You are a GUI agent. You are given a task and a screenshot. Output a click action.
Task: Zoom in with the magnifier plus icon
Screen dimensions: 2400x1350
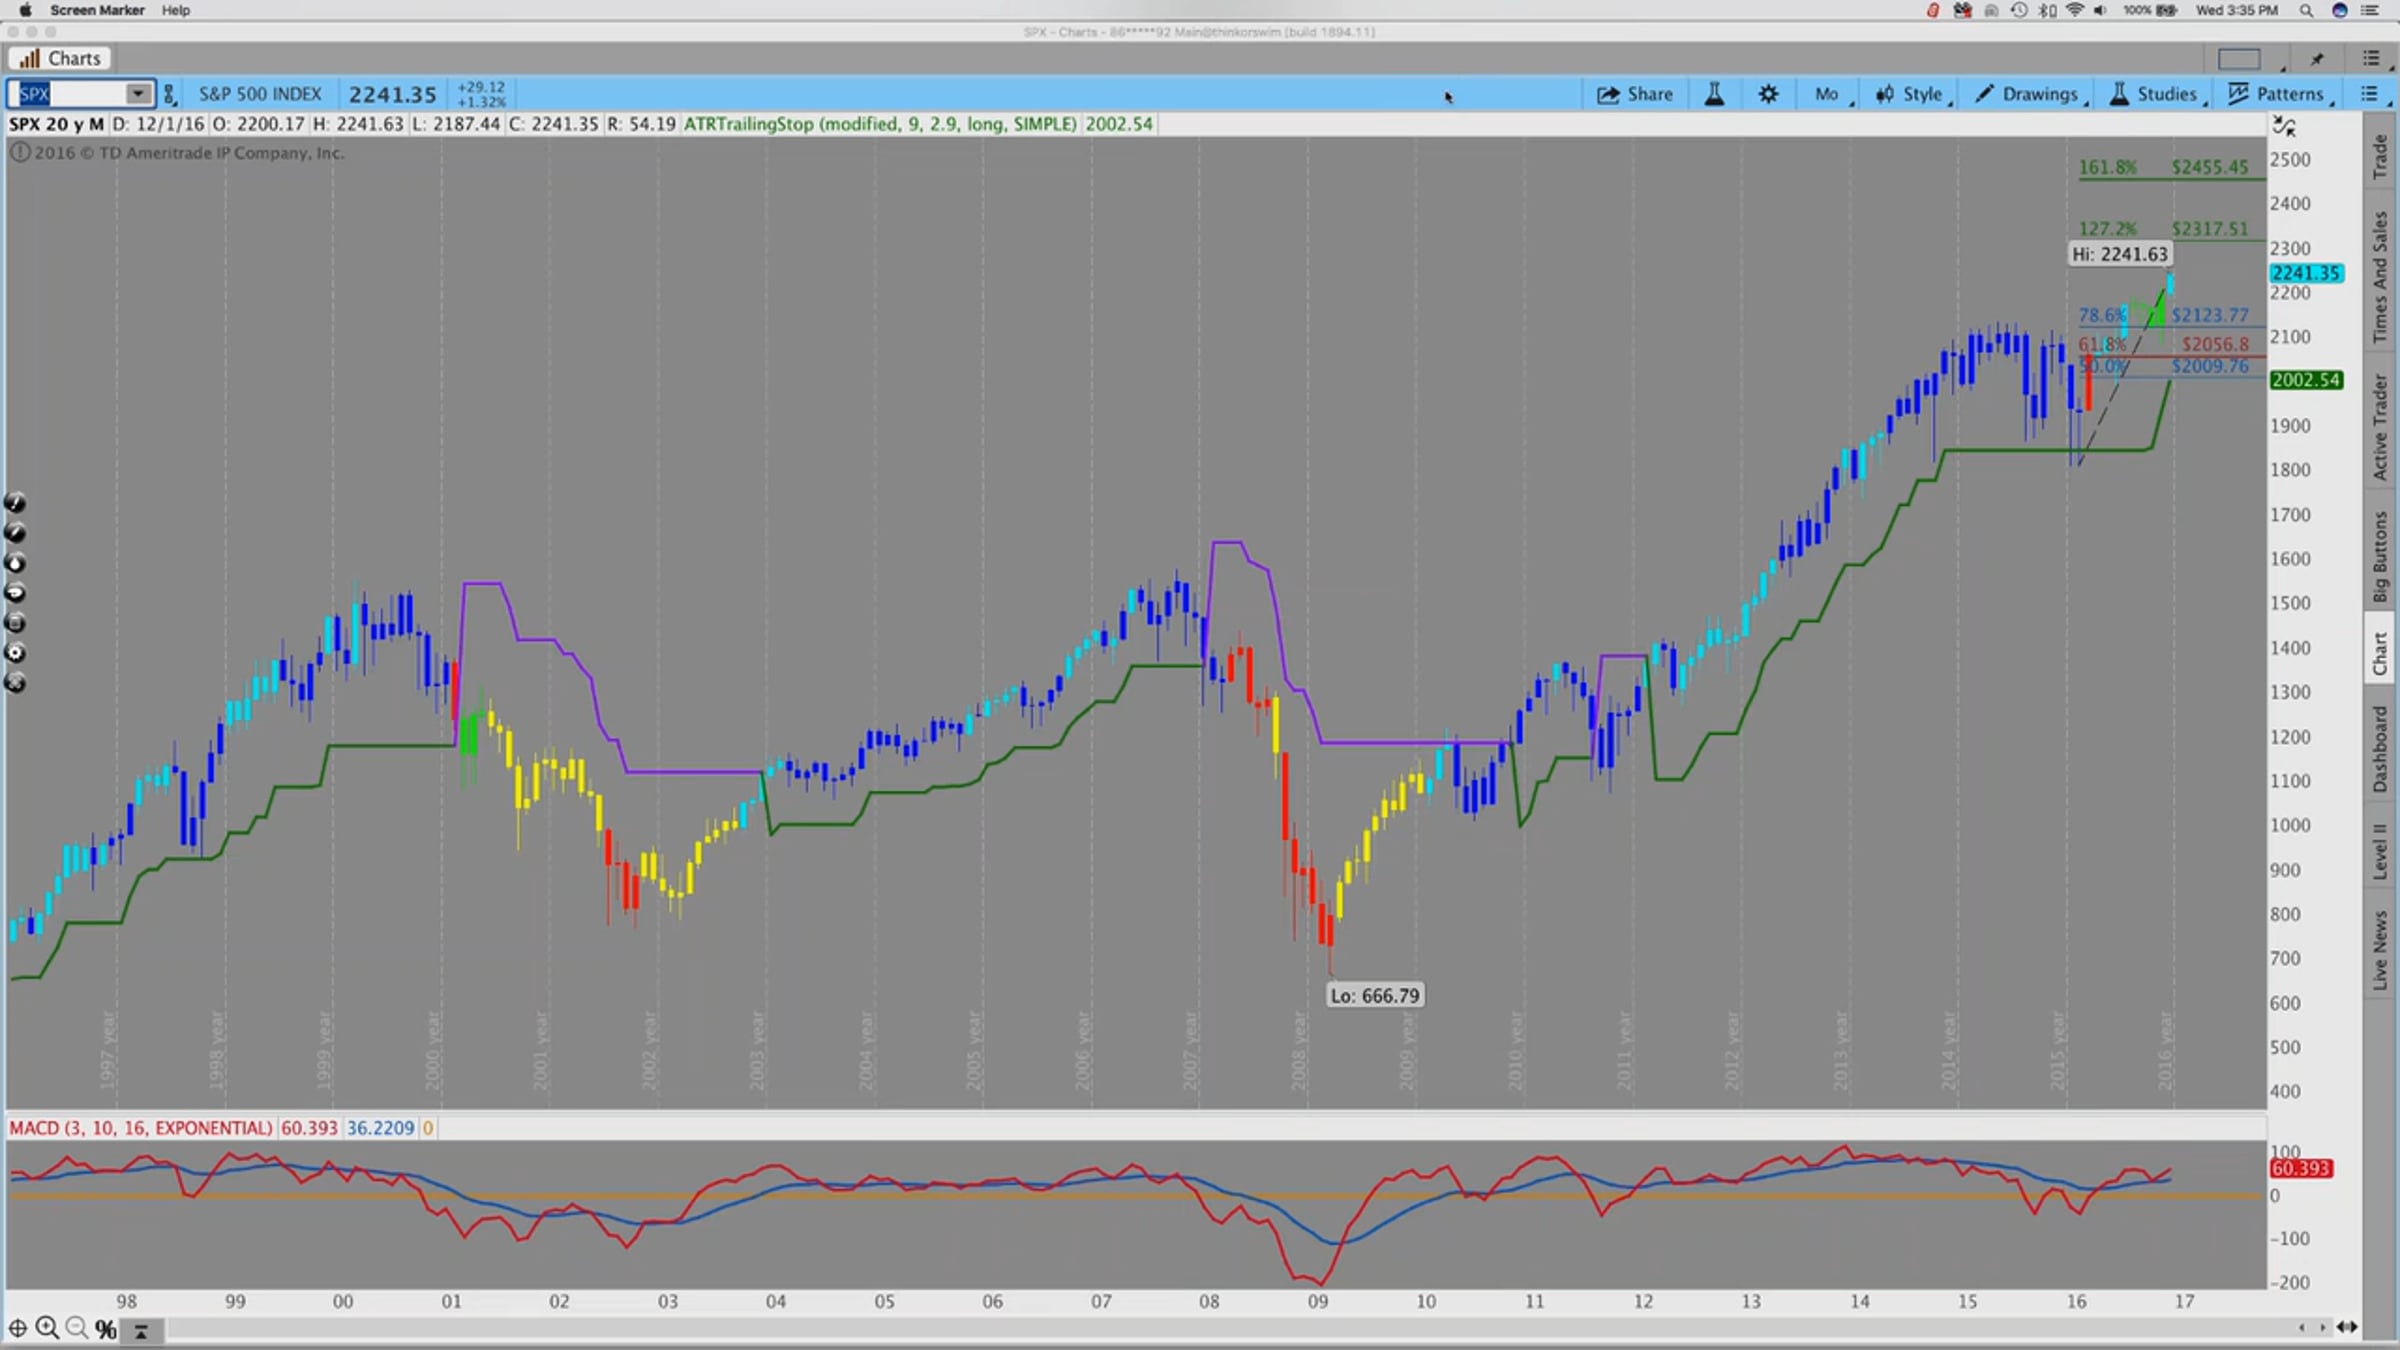coord(47,1328)
